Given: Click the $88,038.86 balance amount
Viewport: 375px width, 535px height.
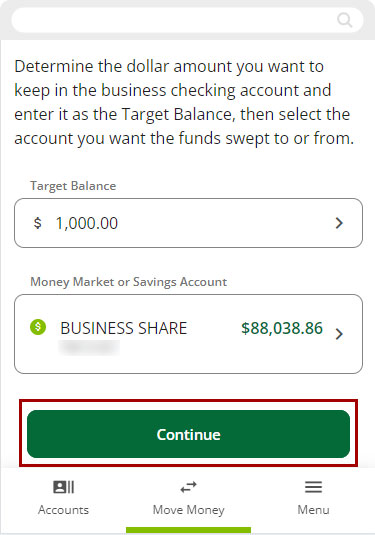Looking at the screenshot, I should [282, 328].
